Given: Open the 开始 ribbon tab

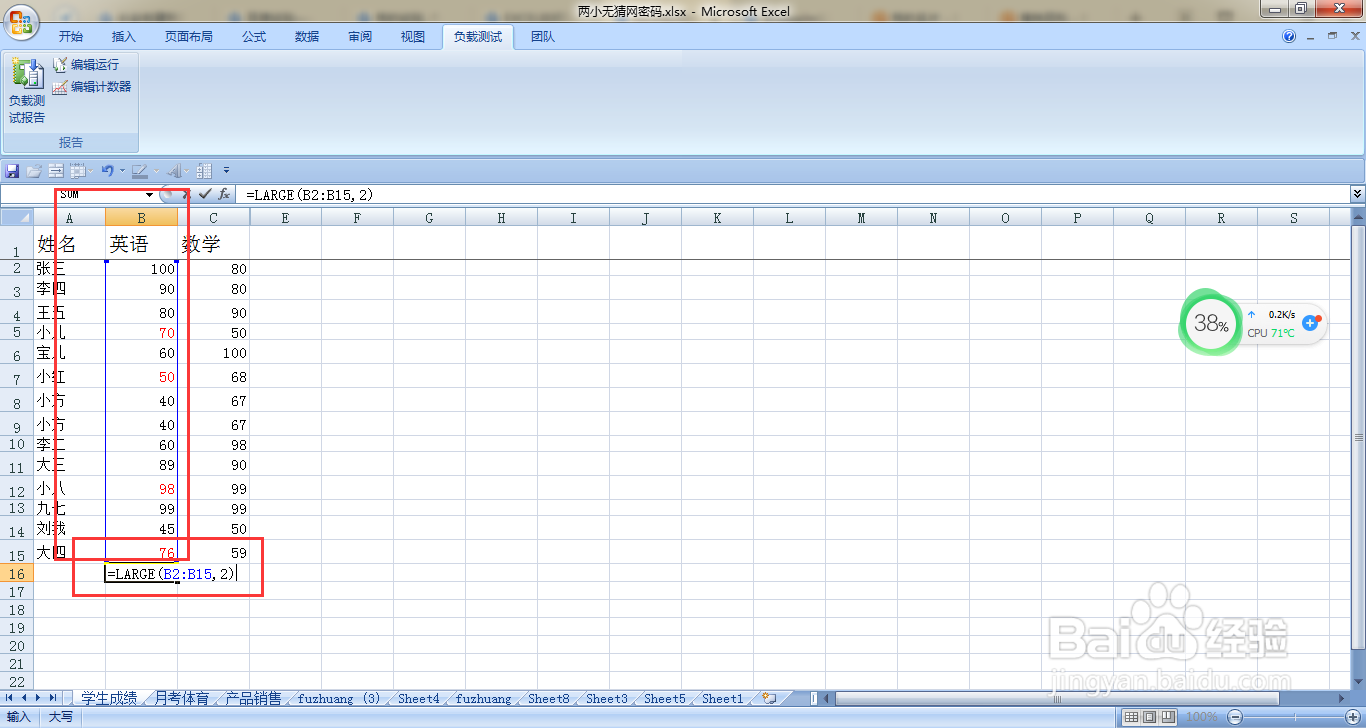Looking at the screenshot, I should [70, 37].
